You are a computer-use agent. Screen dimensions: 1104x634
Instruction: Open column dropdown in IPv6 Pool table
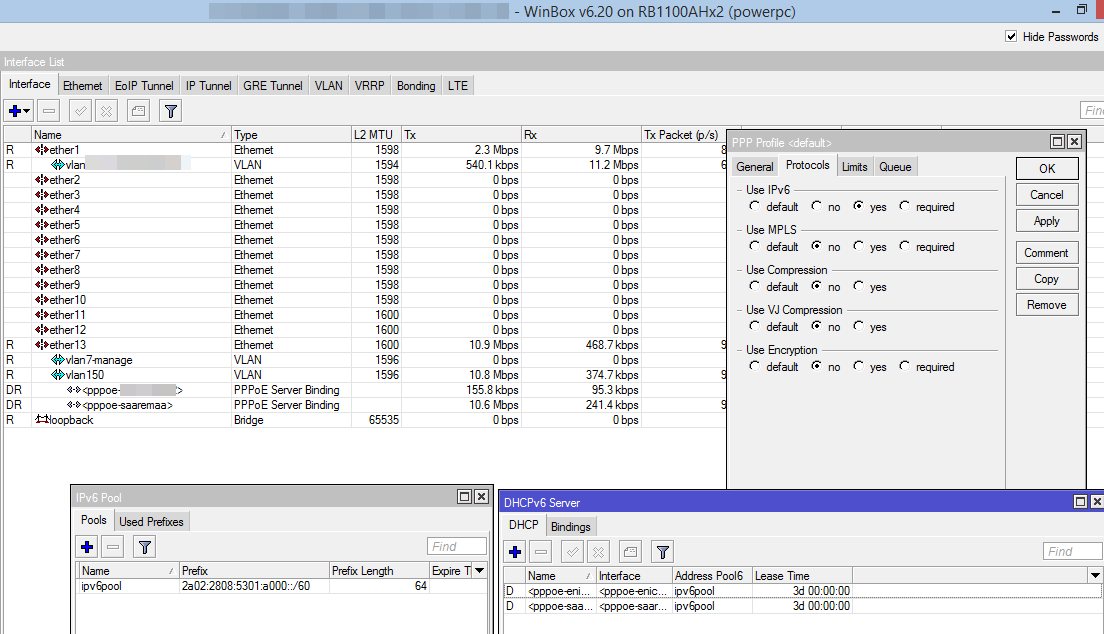[479, 571]
